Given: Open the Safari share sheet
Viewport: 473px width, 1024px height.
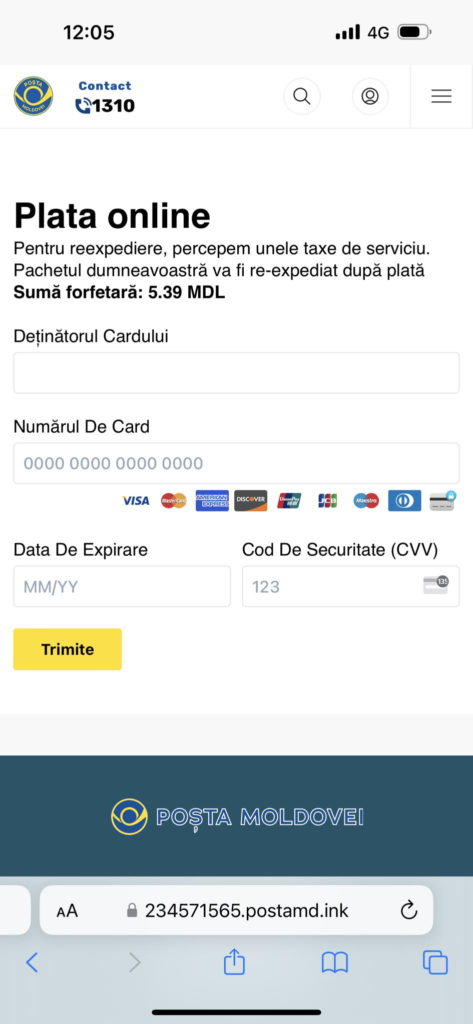Looking at the screenshot, I should tap(234, 961).
